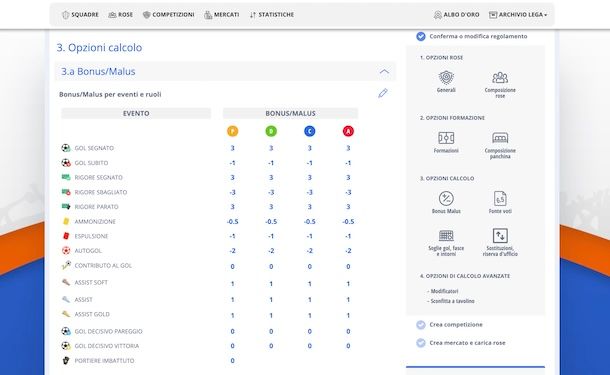Click the goalkeeper value for Portiere Imbattuto
This screenshot has width=610, height=375.
tap(232, 361)
